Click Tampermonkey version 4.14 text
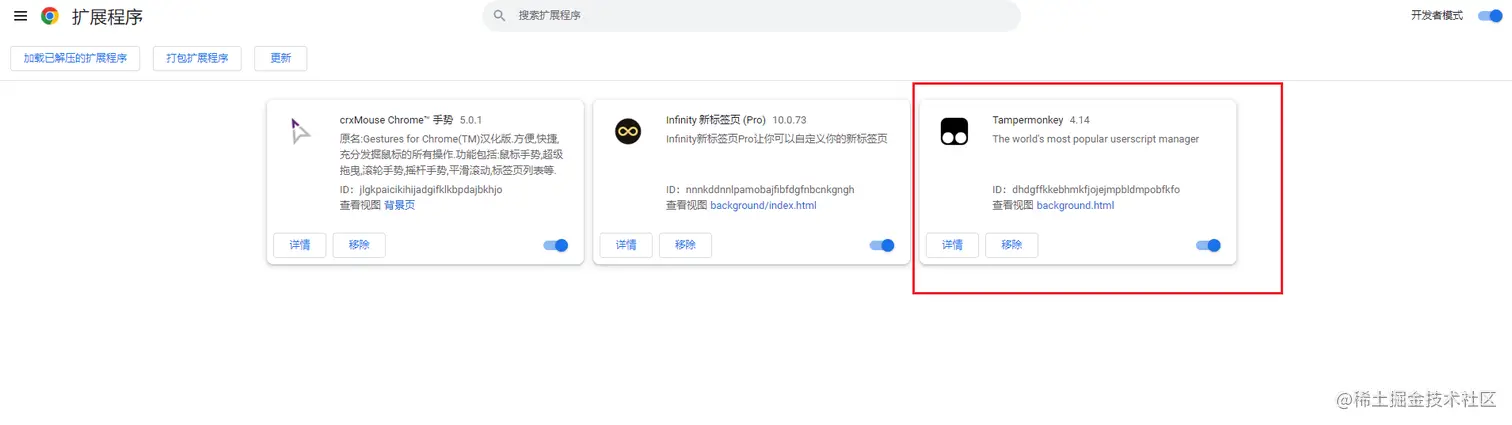Viewport: 1512px width, 425px height. click(1079, 120)
